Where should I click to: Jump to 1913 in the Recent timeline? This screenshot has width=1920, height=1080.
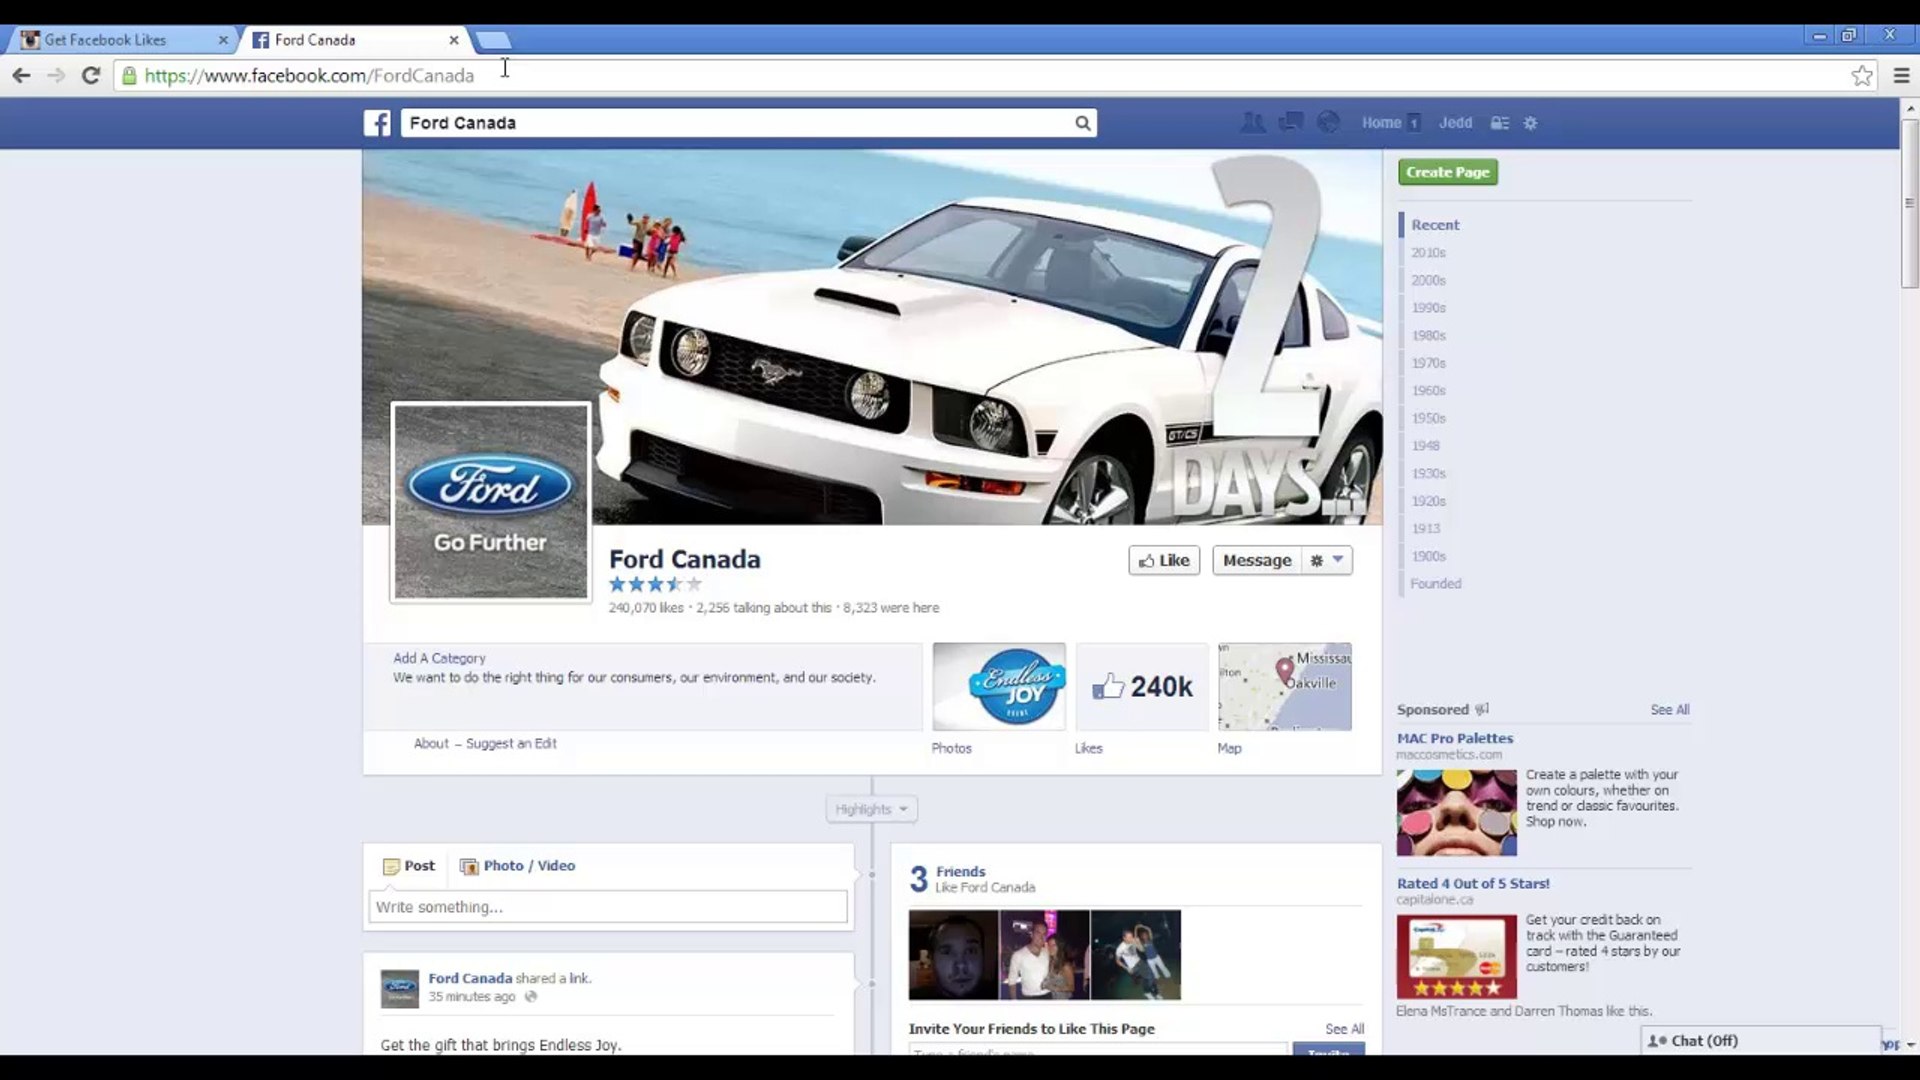[x=1426, y=528]
